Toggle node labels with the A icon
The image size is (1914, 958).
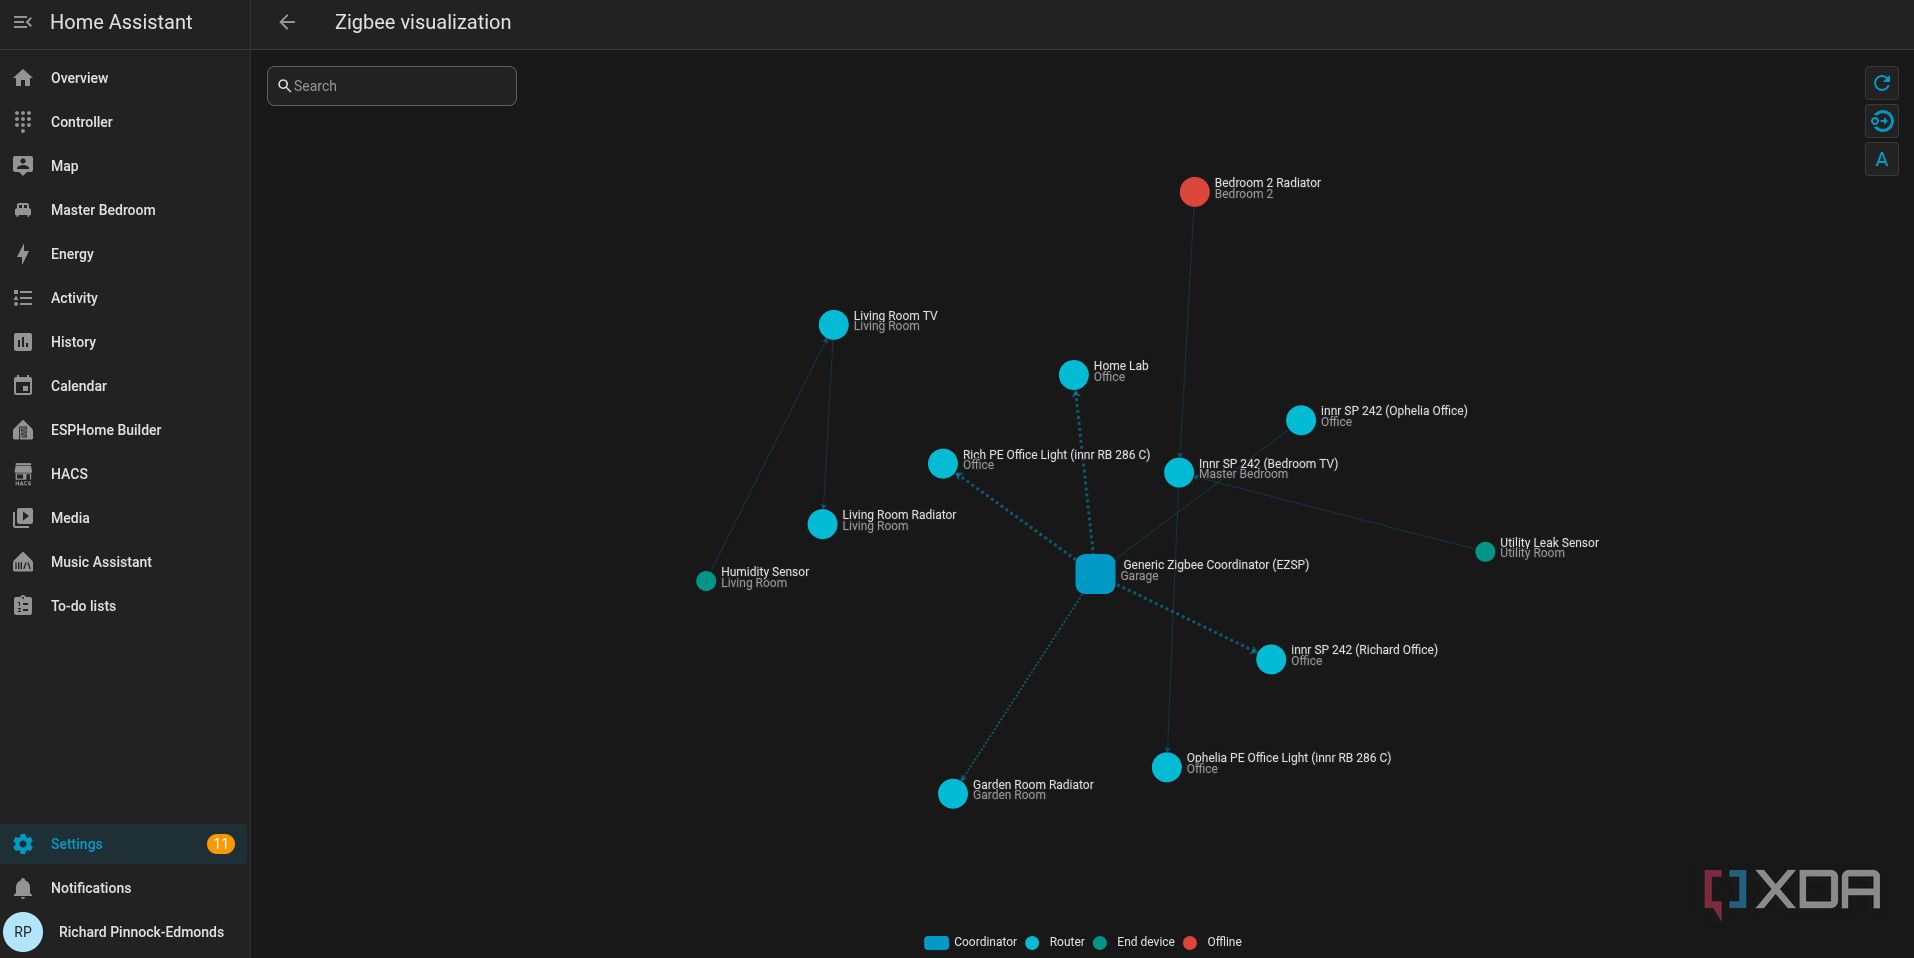(1882, 159)
